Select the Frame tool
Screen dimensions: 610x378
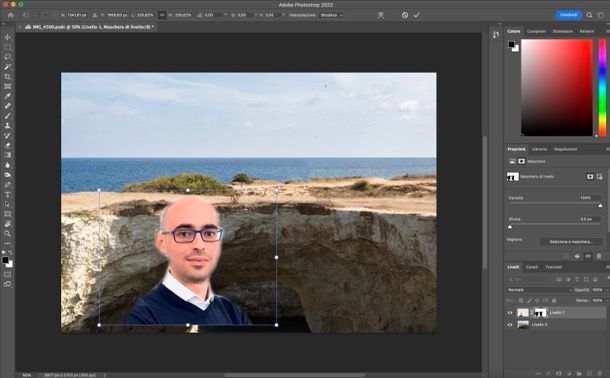[7, 86]
